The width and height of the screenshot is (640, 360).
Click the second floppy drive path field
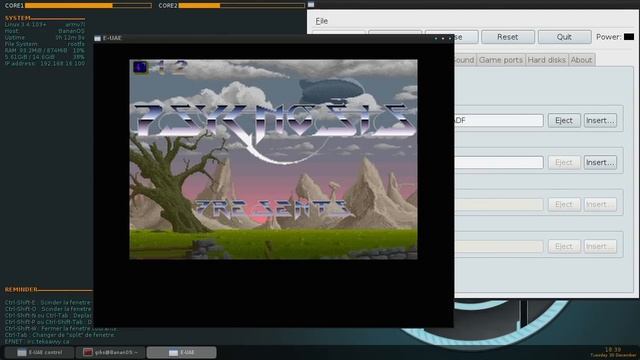(498, 162)
